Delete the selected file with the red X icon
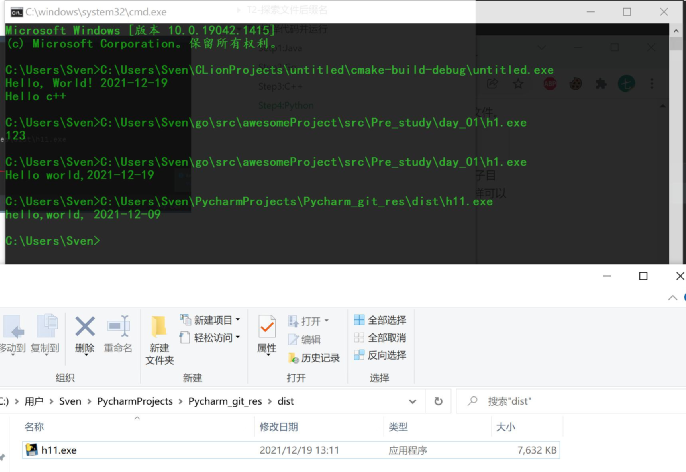686x472 pixels. coord(85,326)
